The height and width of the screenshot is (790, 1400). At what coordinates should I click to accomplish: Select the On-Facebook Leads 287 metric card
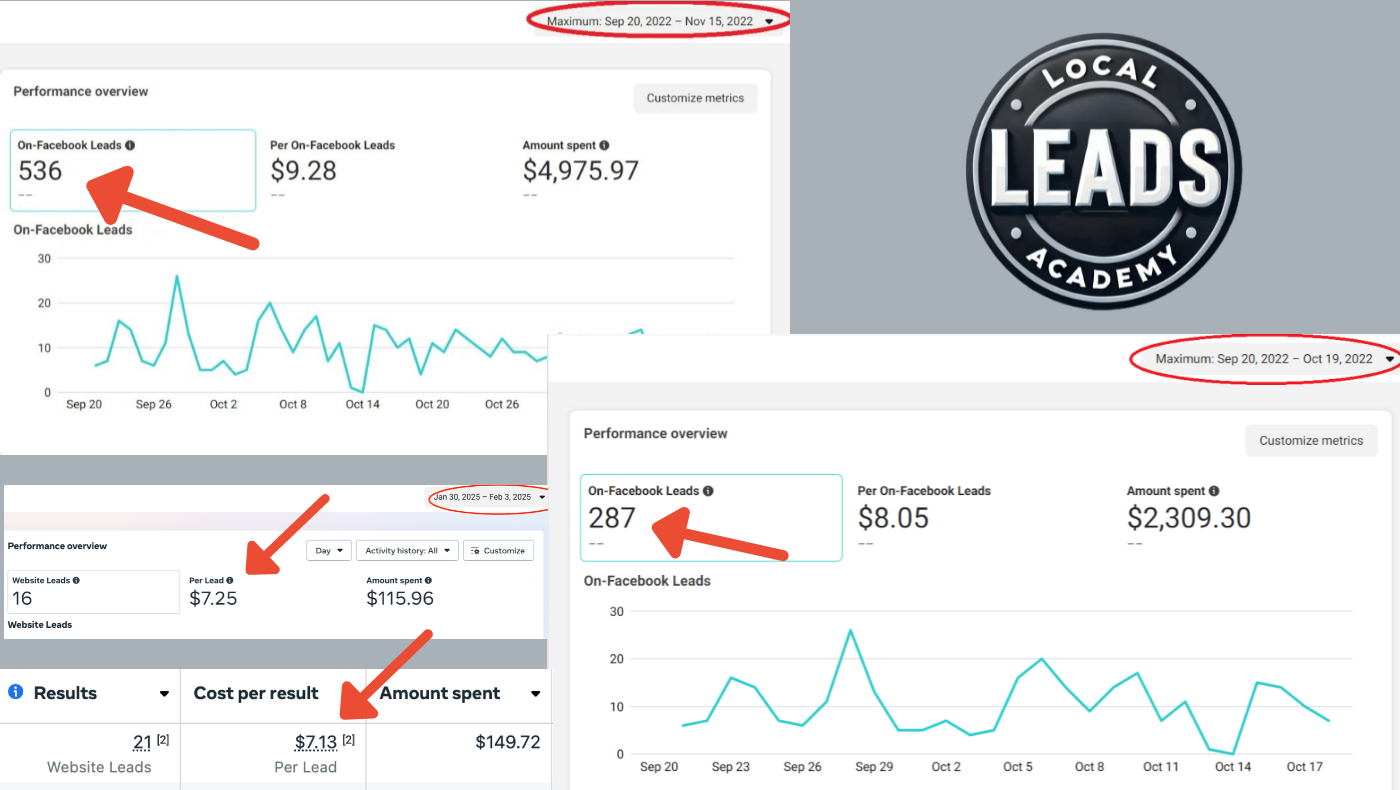coord(711,517)
